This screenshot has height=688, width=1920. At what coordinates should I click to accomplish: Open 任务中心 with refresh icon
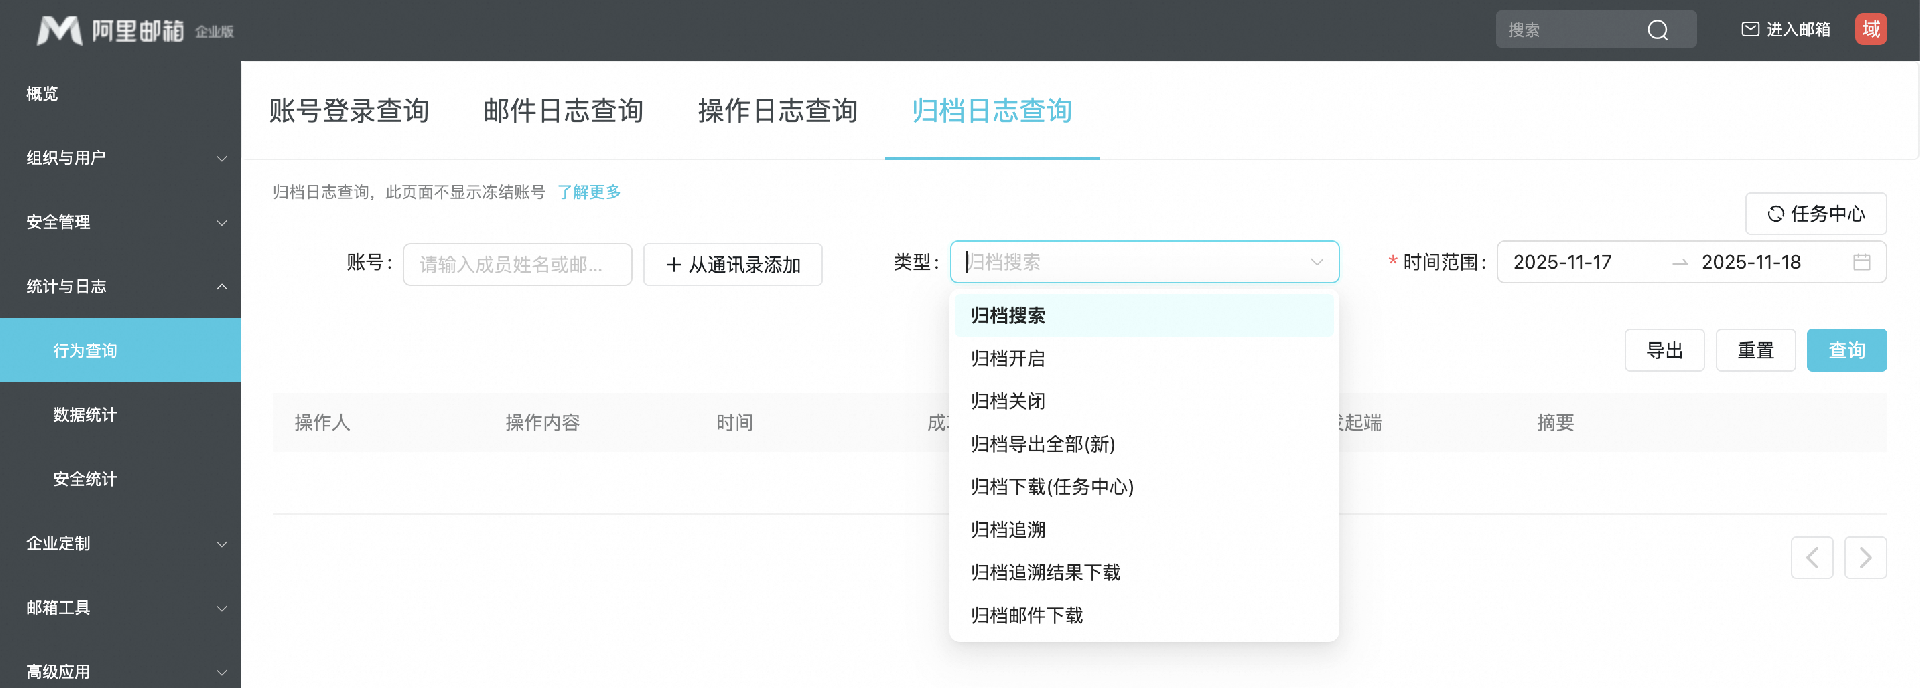point(1816,214)
